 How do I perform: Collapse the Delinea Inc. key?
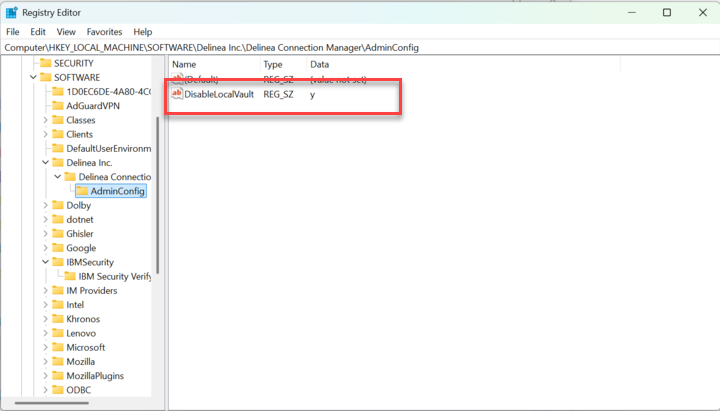pyautogui.click(x=45, y=162)
